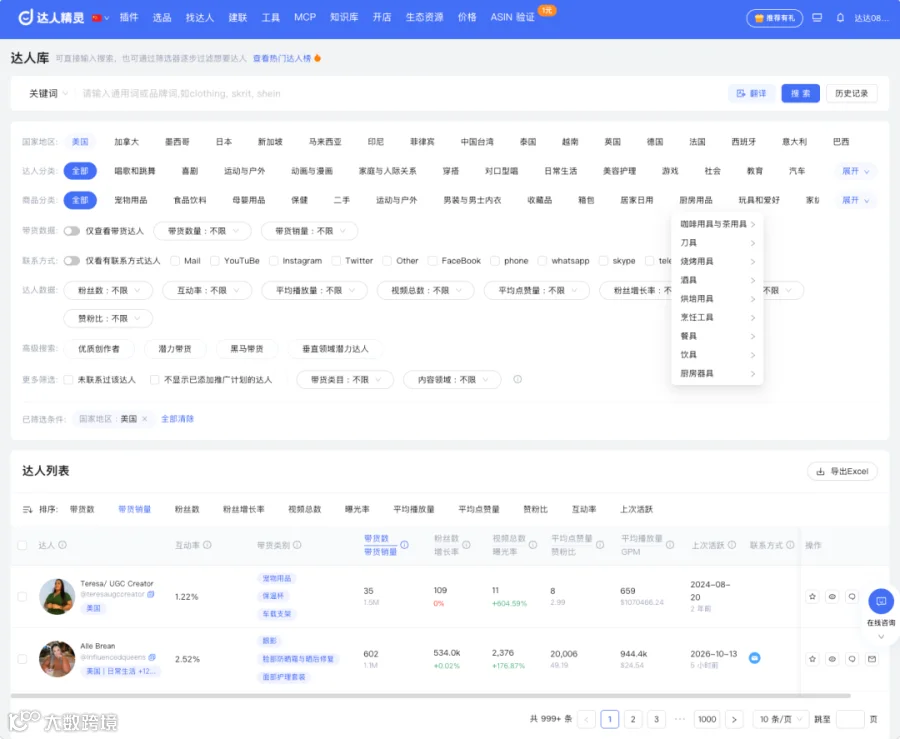Click the keyword search input field

(402, 94)
